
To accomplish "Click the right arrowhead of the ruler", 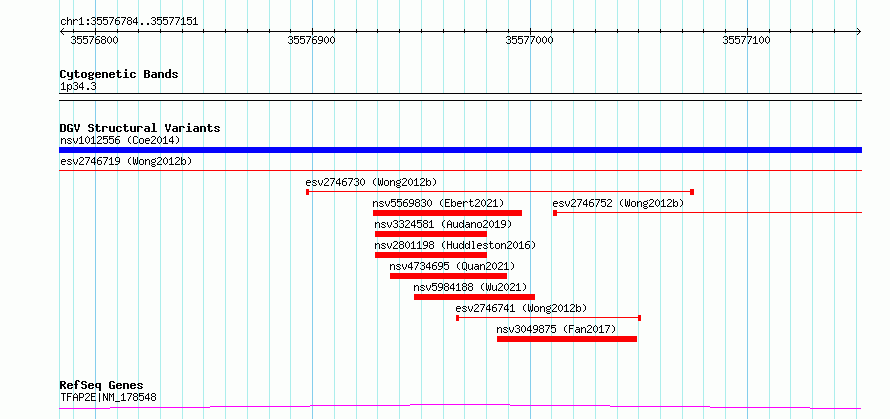I will [x=859, y=31].
